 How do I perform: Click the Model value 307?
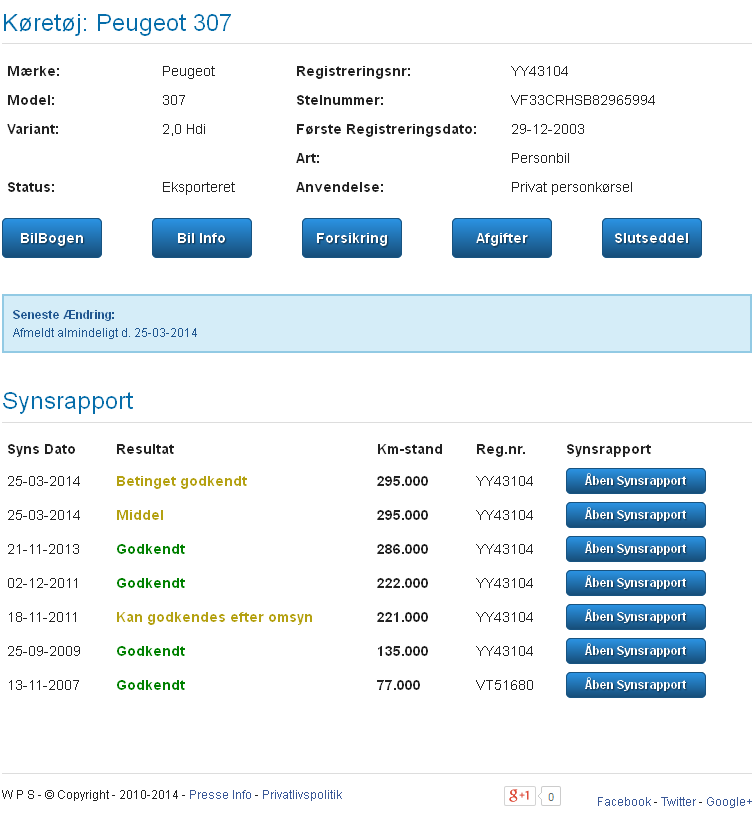coord(174,100)
